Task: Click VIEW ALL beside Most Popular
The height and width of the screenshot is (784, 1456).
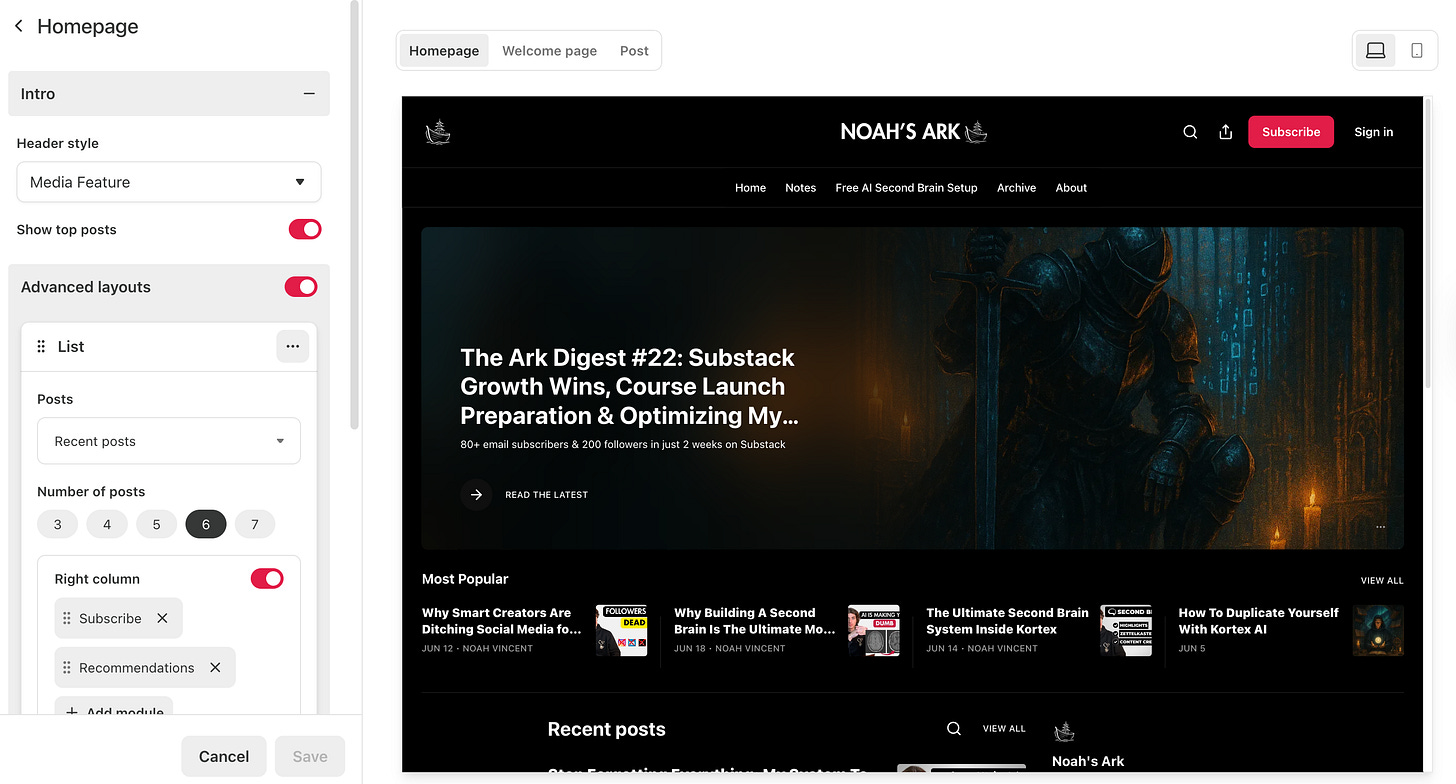Action: (1382, 580)
